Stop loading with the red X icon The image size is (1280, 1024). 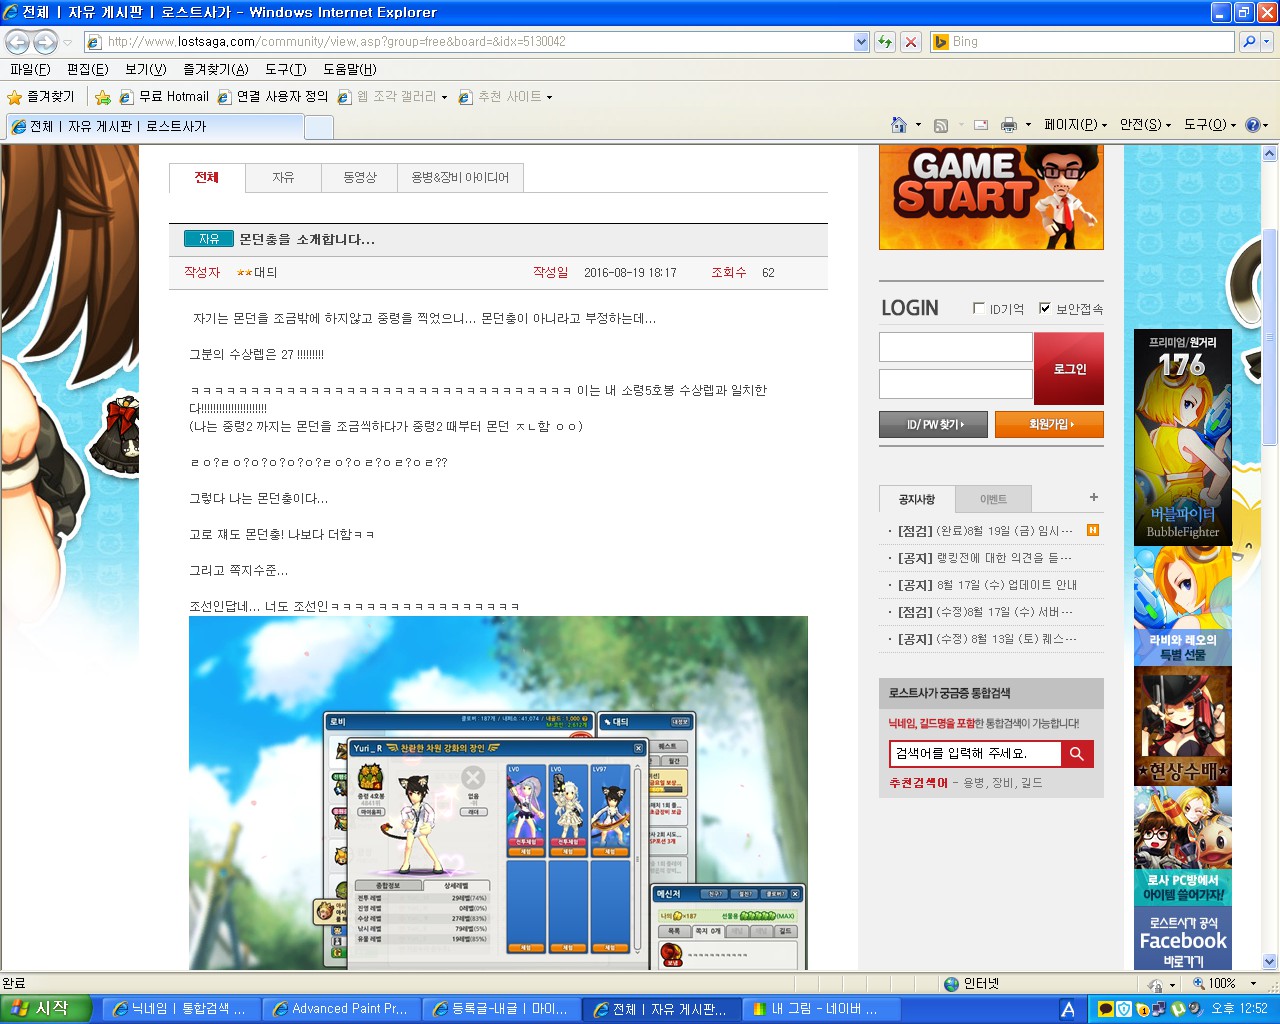[911, 42]
